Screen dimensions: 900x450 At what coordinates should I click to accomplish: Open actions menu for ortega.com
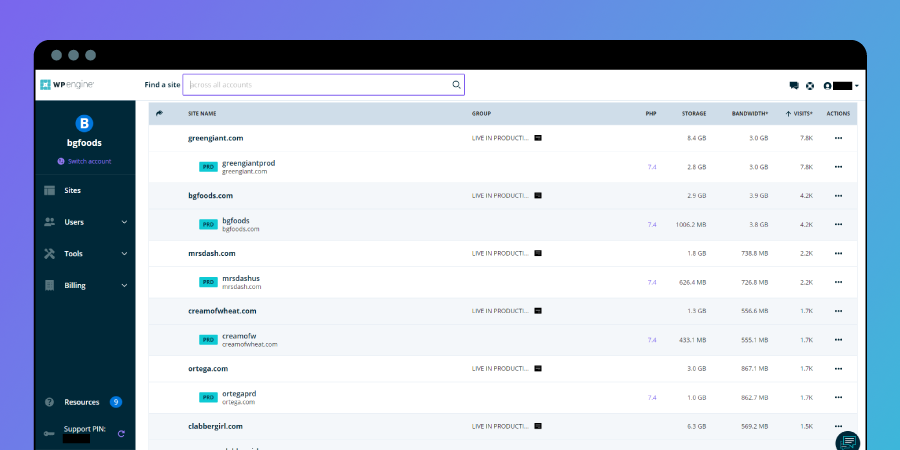[x=838, y=368]
